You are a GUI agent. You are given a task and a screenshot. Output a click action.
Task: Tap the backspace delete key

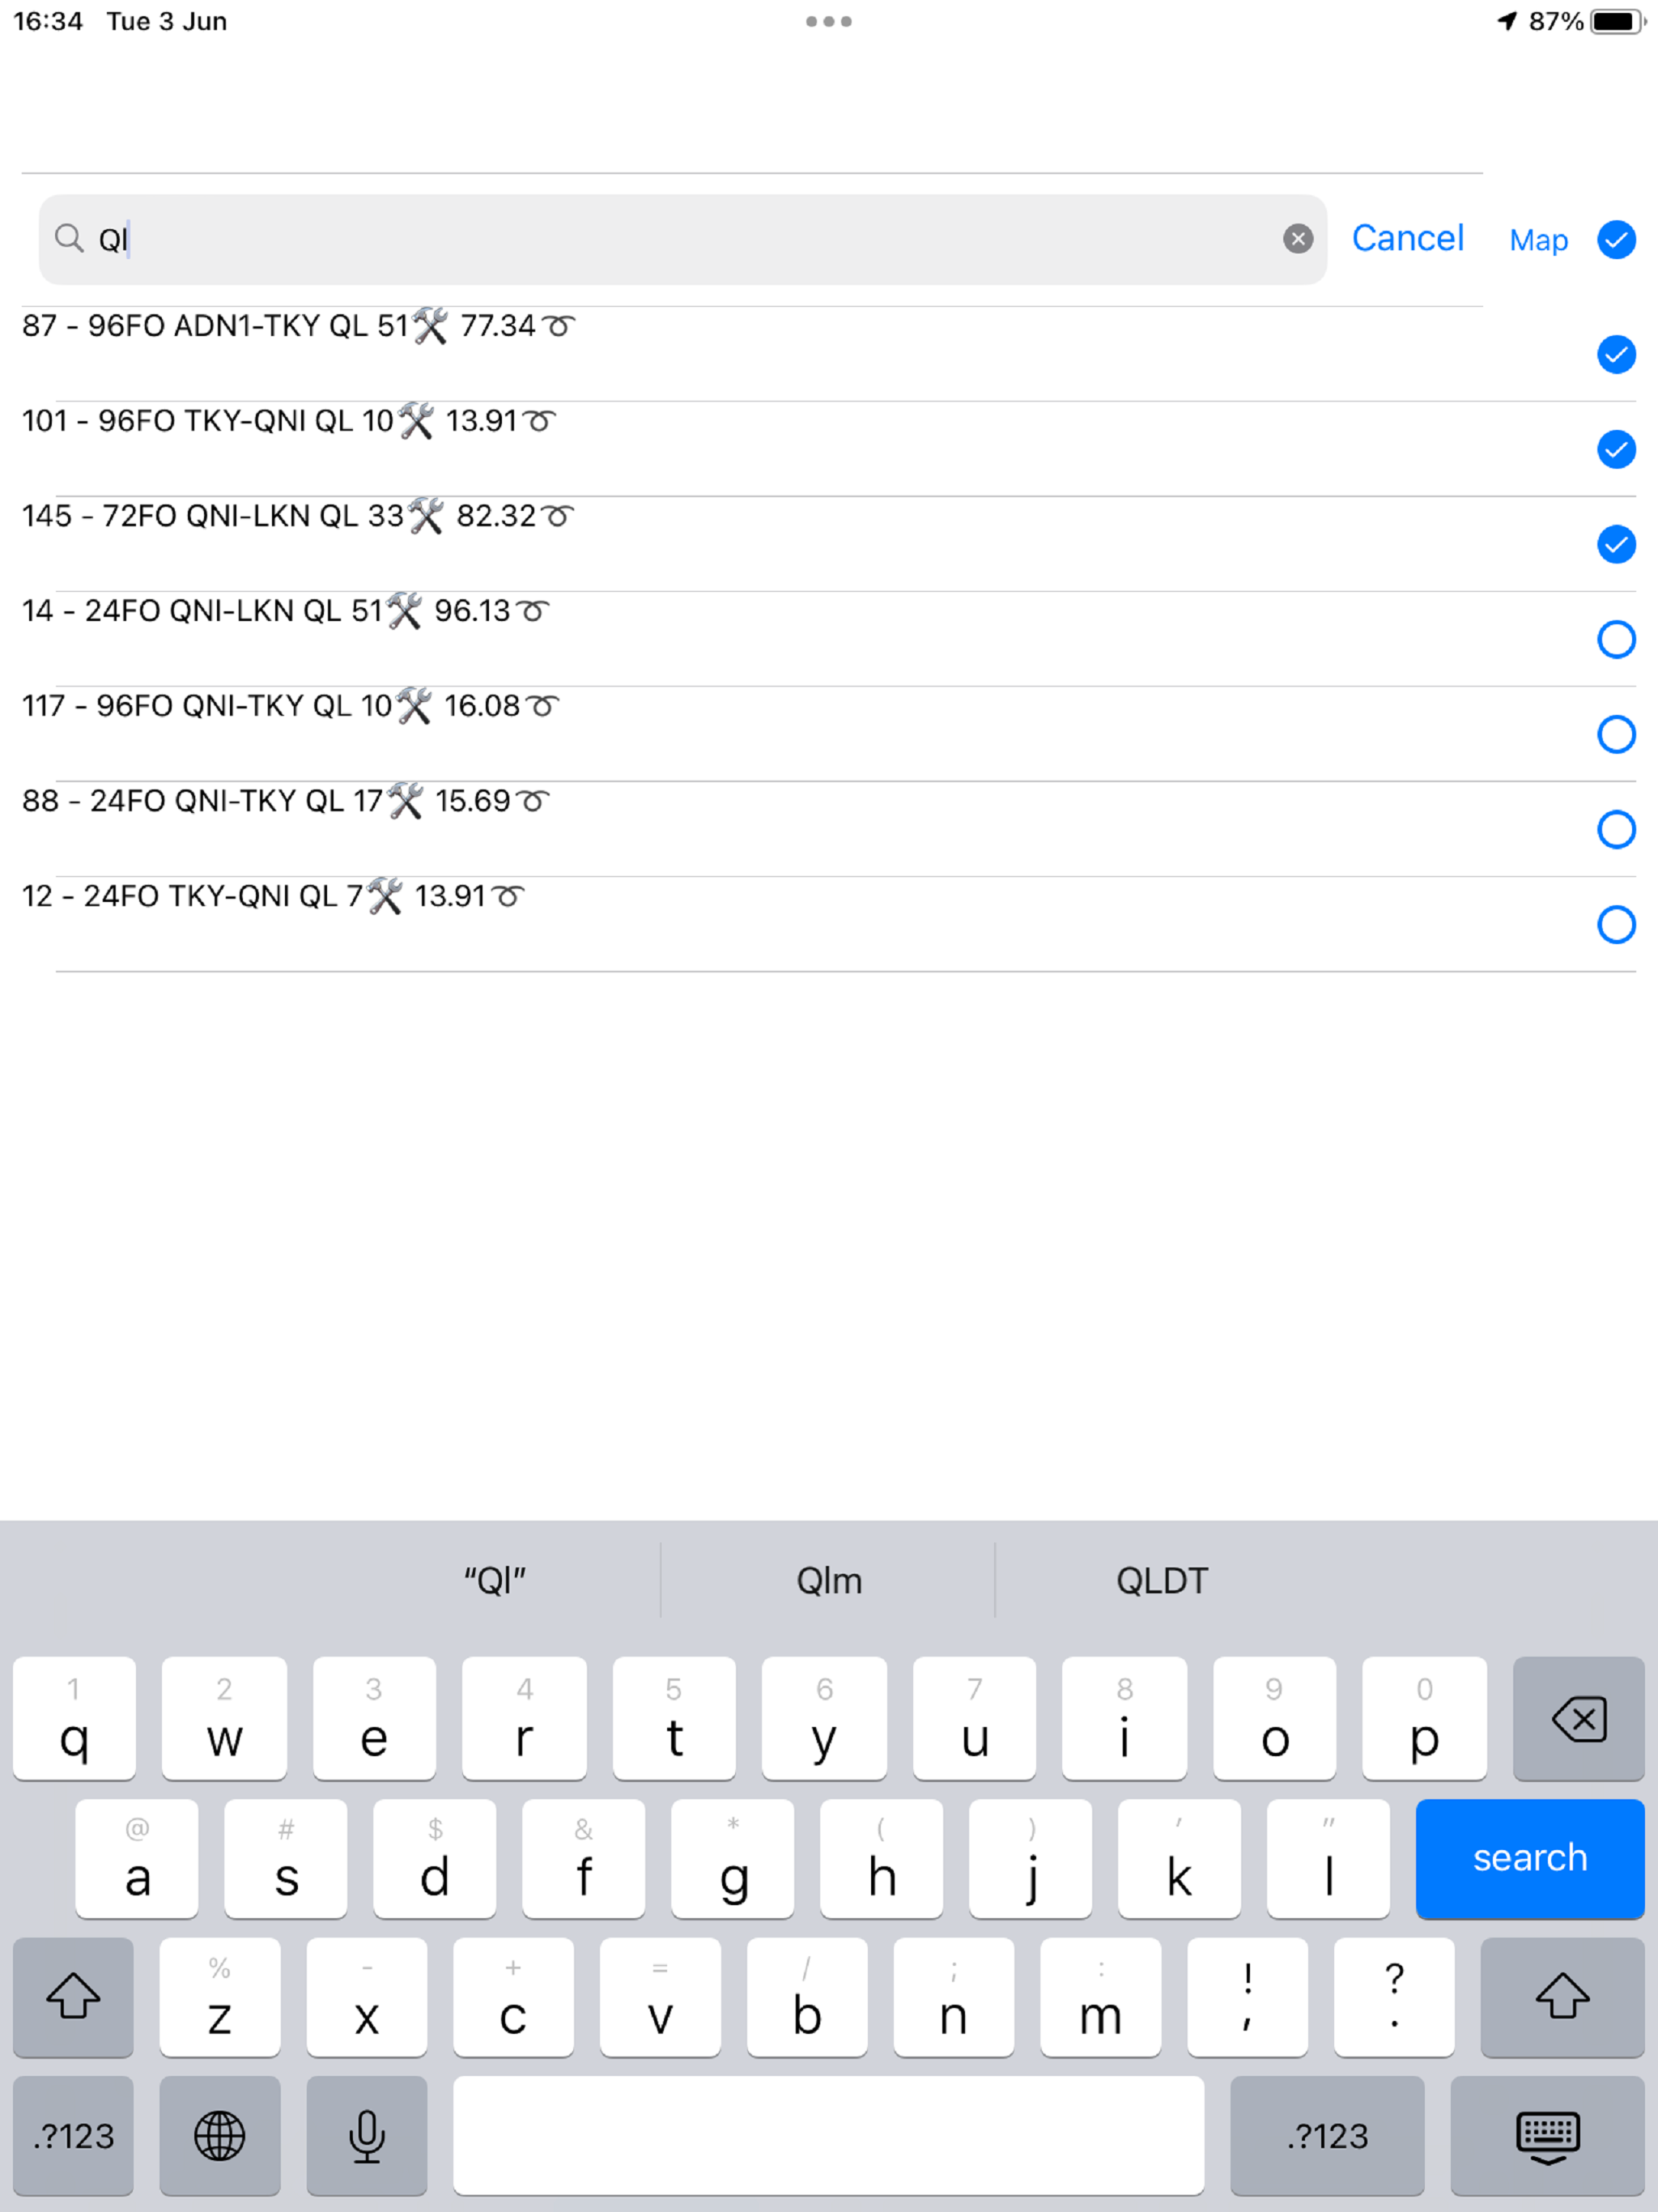[x=1579, y=1719]
